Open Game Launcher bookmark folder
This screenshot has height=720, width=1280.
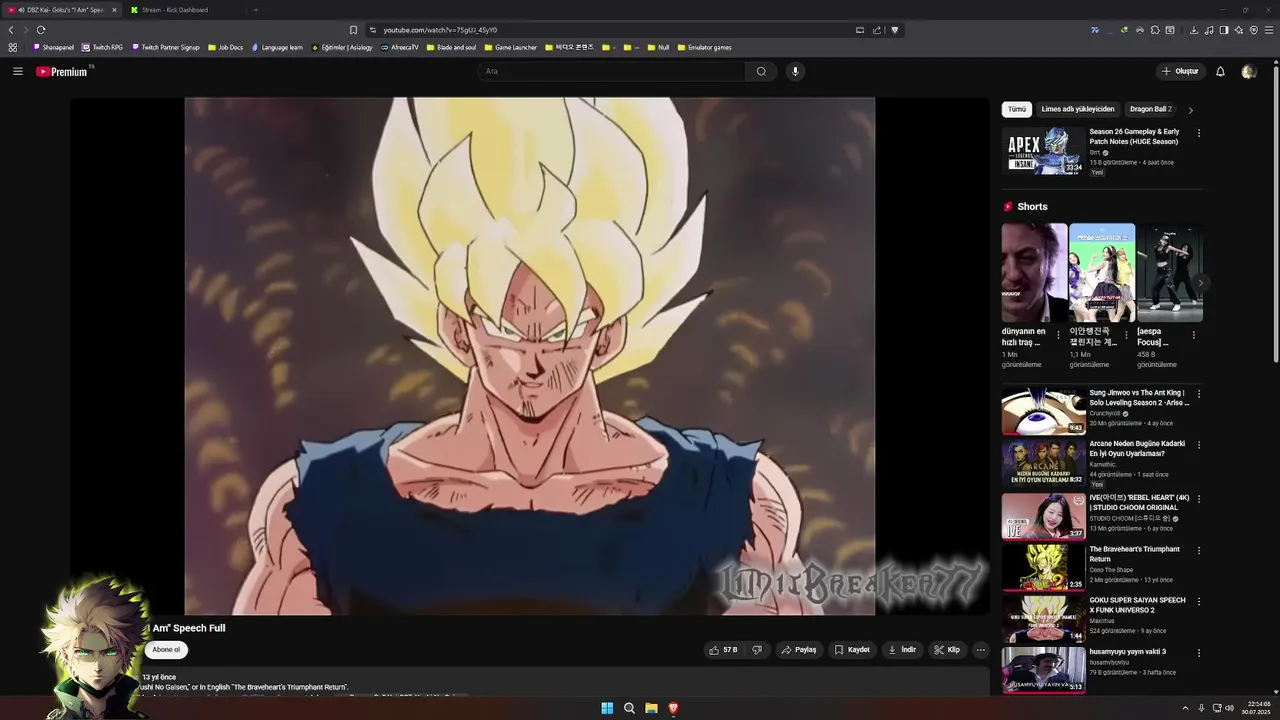pyautogui.click(x=511, y=47)
